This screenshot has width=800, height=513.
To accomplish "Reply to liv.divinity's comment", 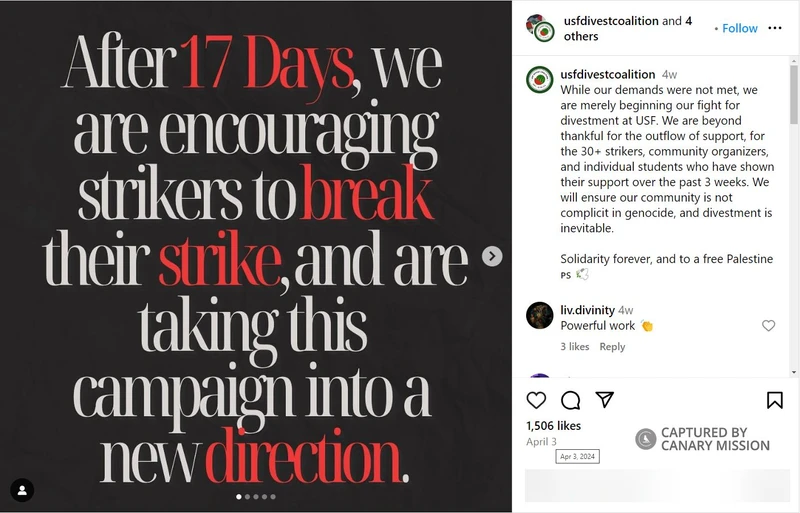I will [x=612, y=347].
